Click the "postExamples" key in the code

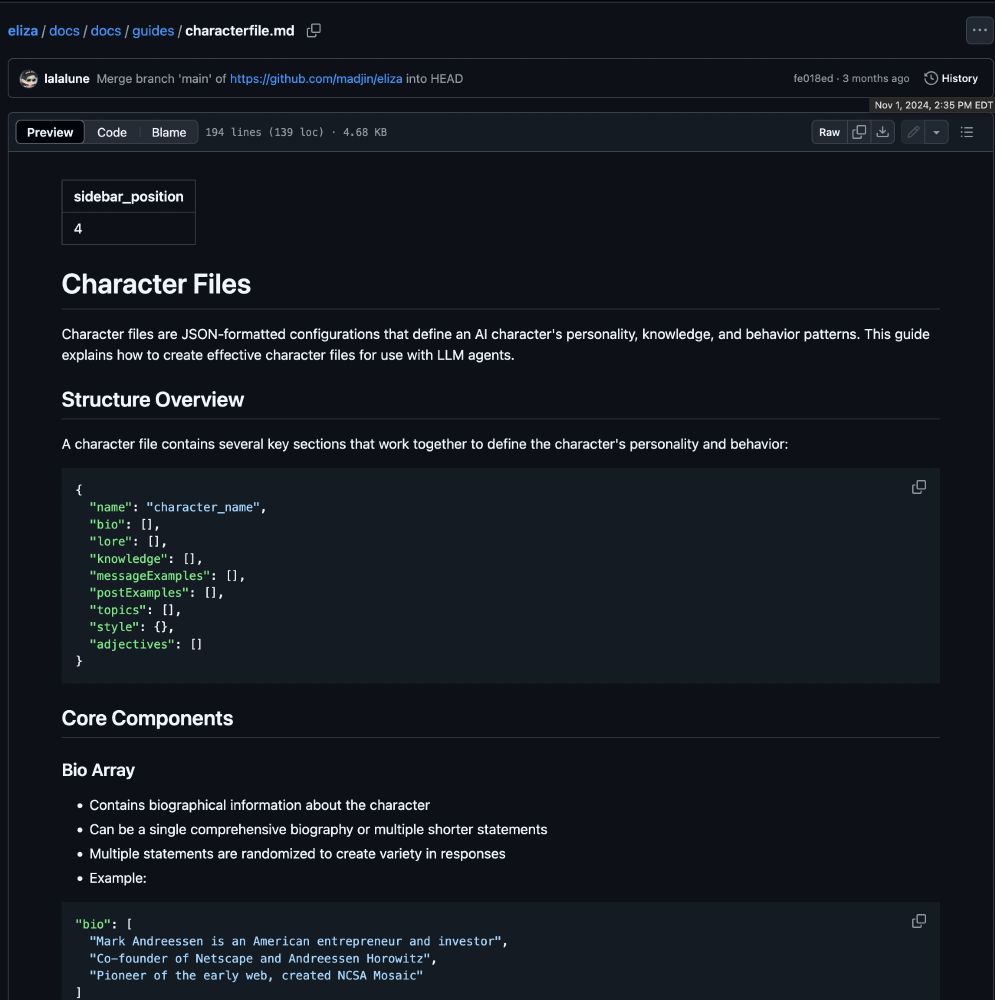pos(138,592)
